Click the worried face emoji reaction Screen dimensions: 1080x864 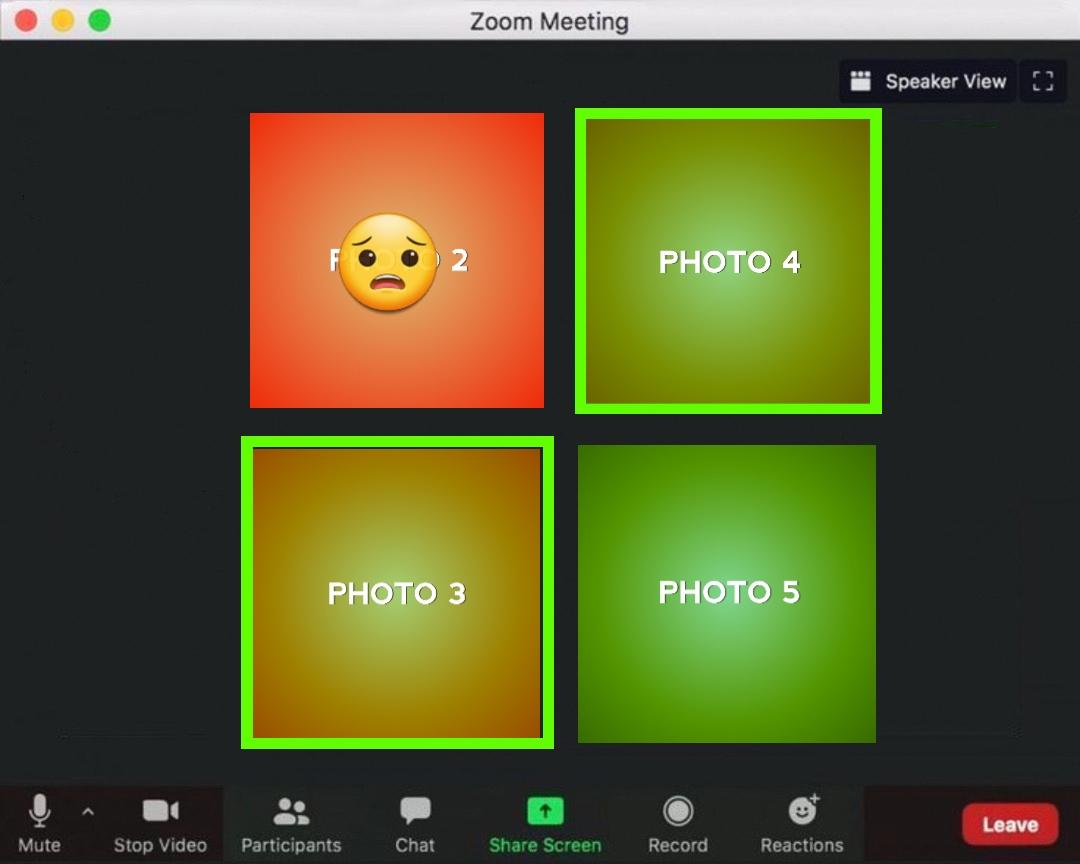388,262
